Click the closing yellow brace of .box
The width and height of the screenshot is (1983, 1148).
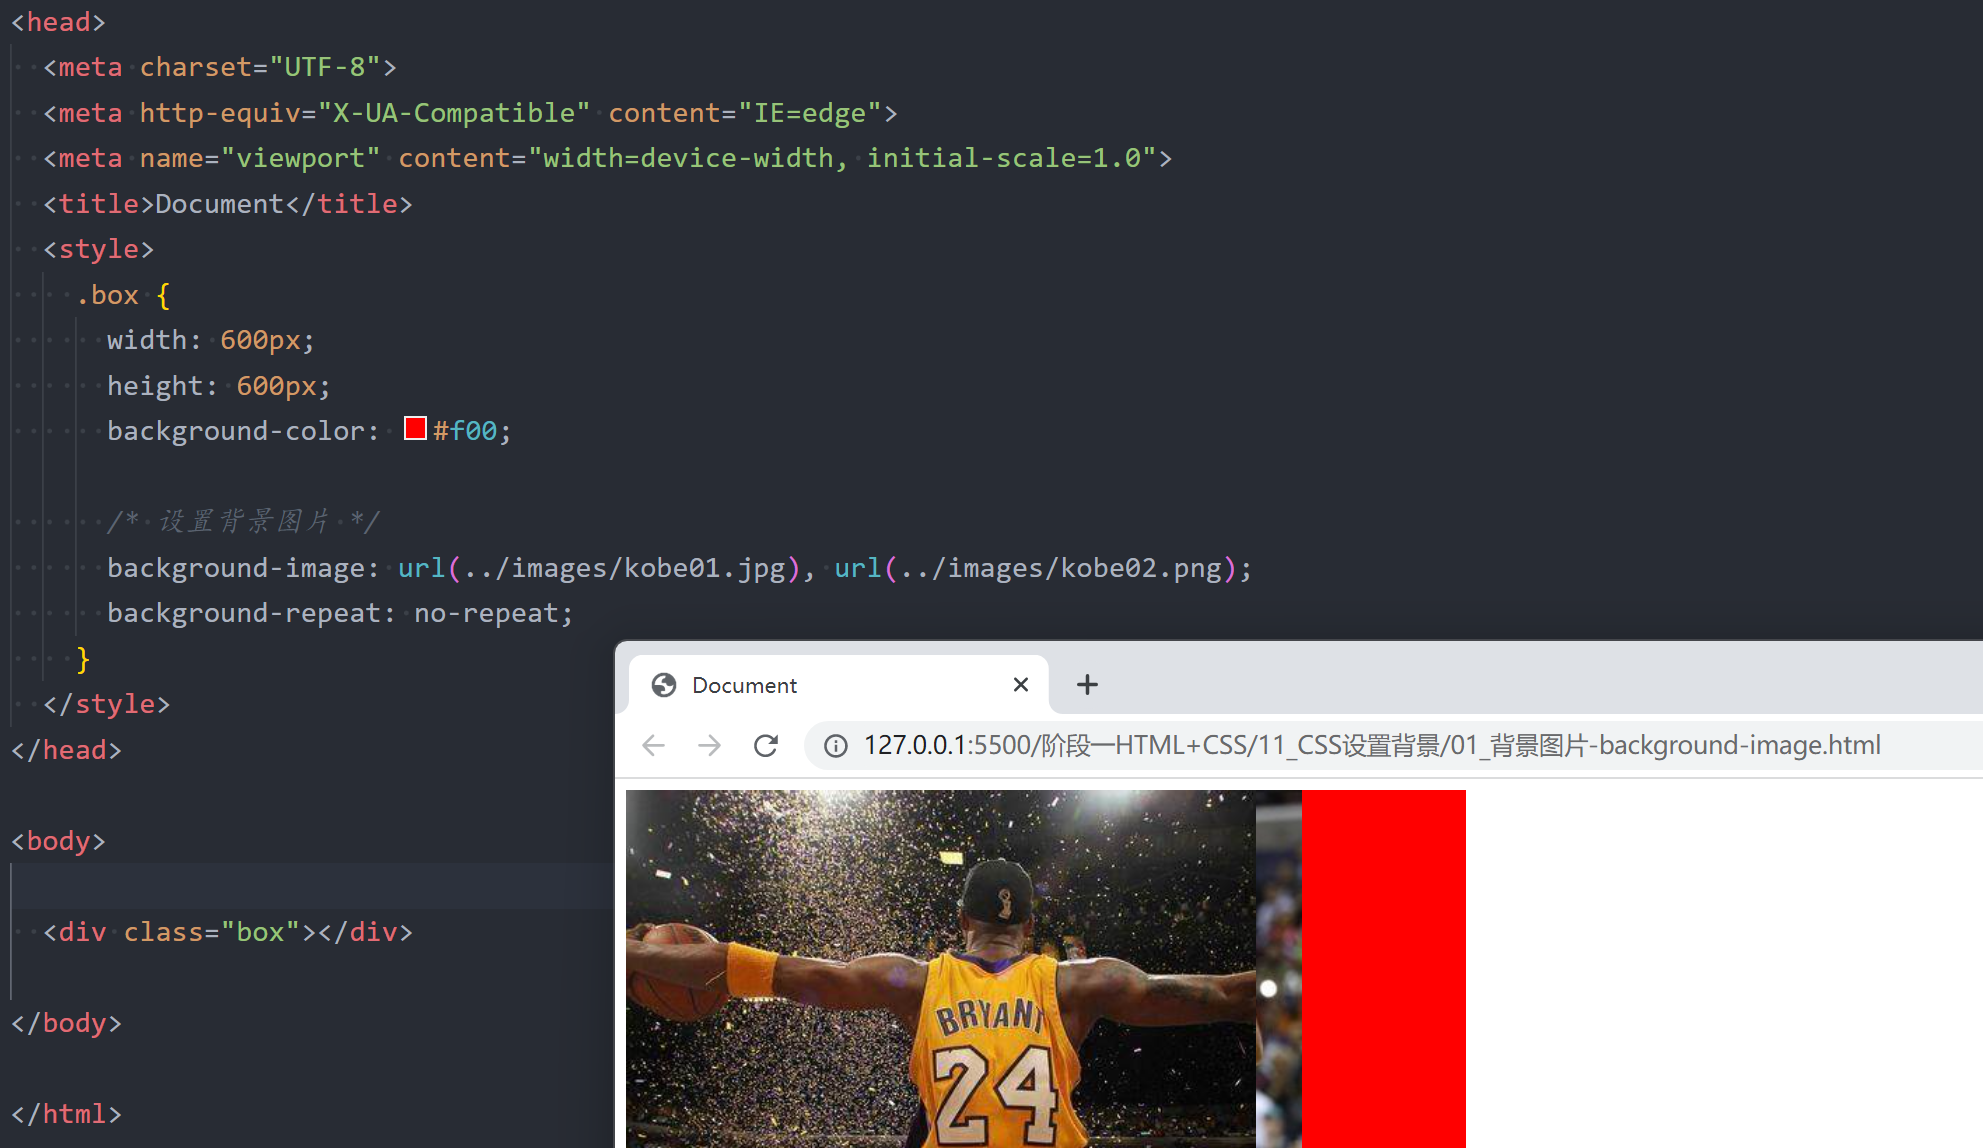[x=83, y=659]
